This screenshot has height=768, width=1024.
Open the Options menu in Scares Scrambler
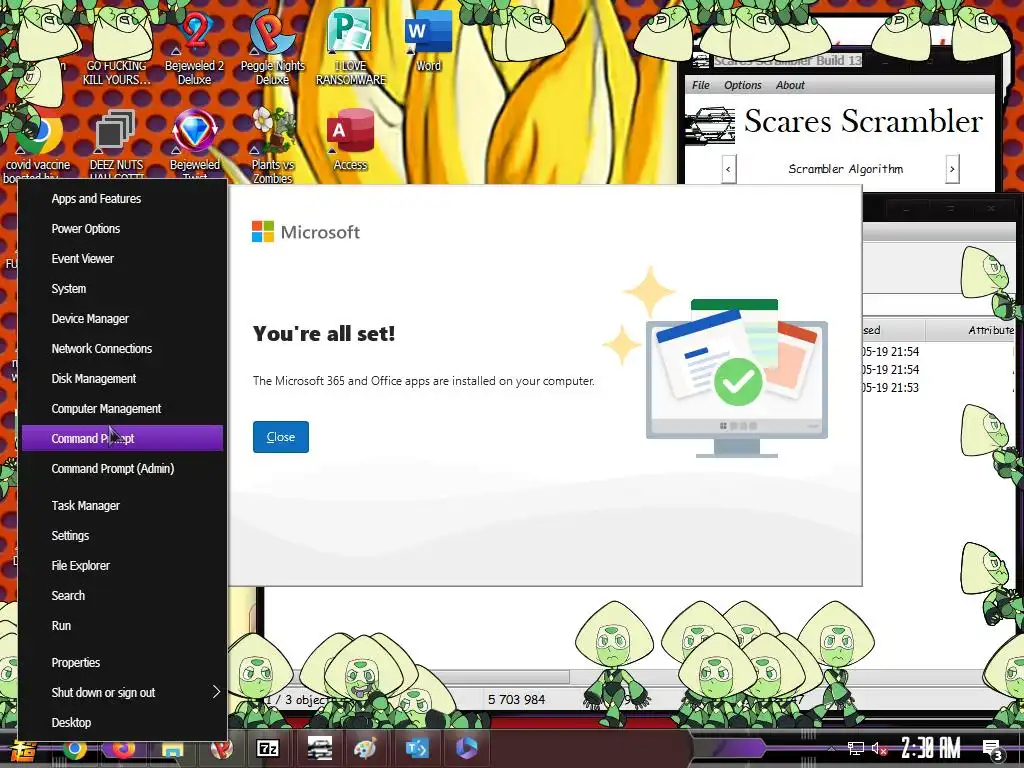743,85
